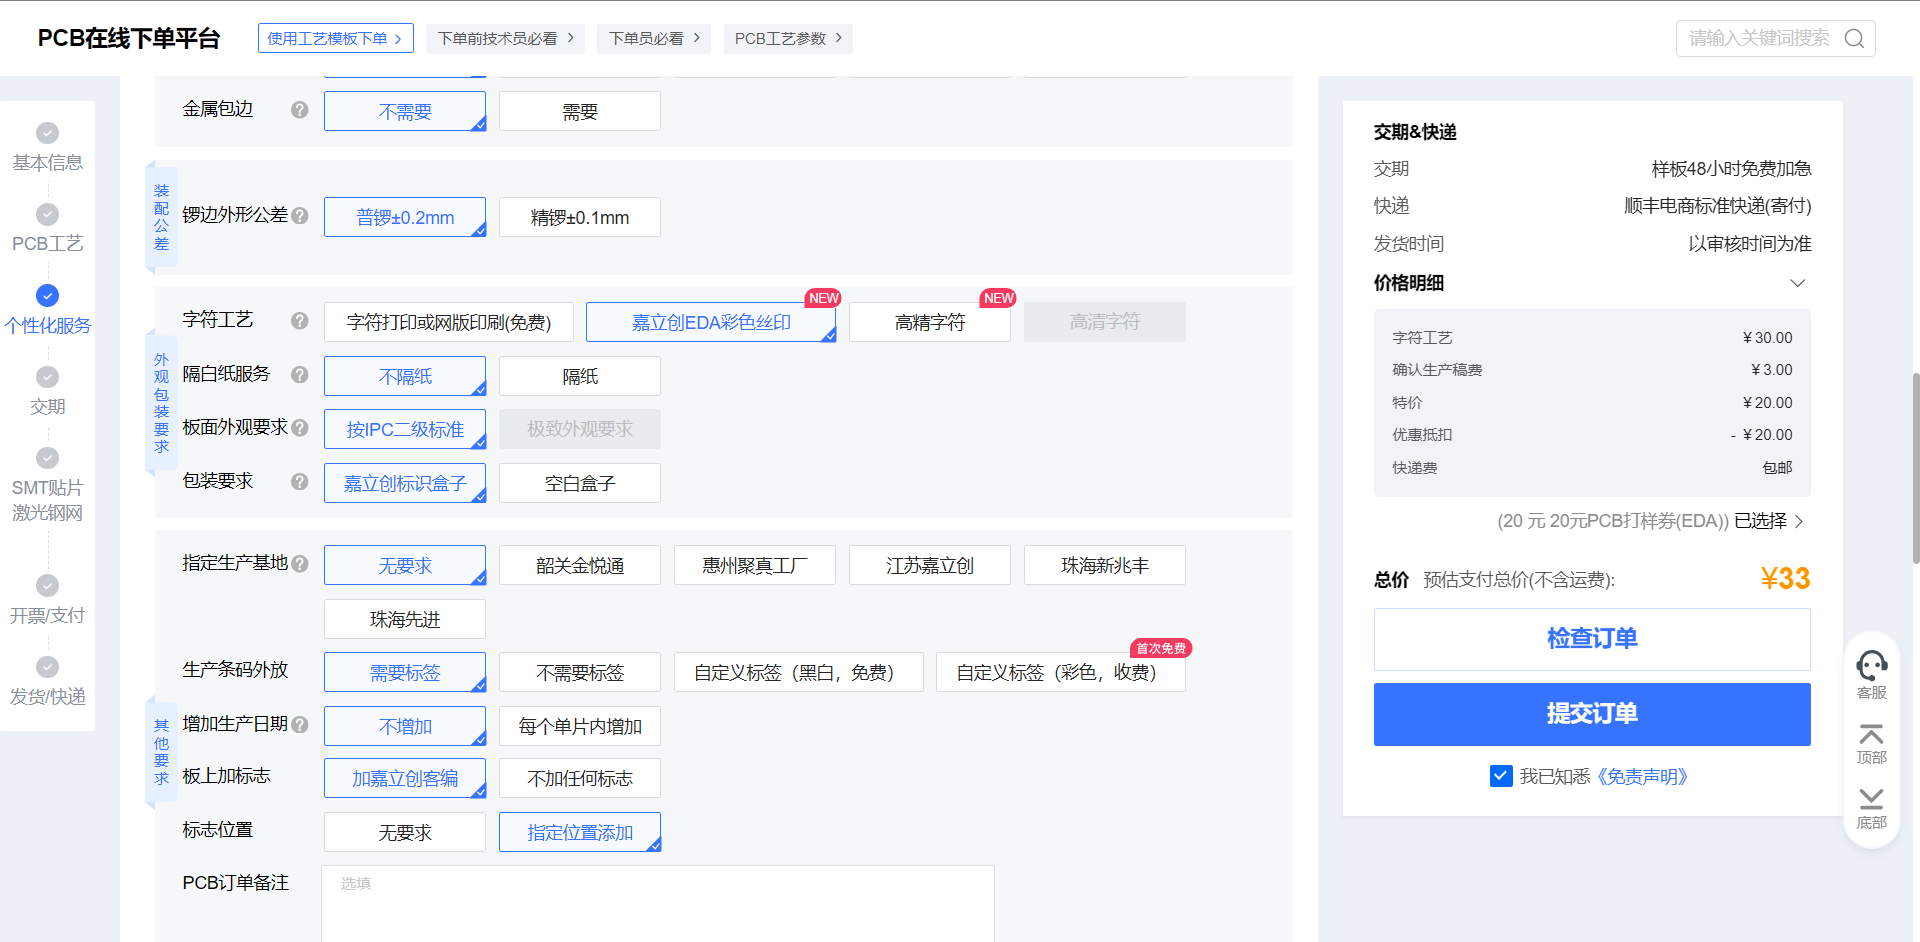1920x942 pixels.
Task: Click 个性化服务 active step icon
Action: coord(47,295)
